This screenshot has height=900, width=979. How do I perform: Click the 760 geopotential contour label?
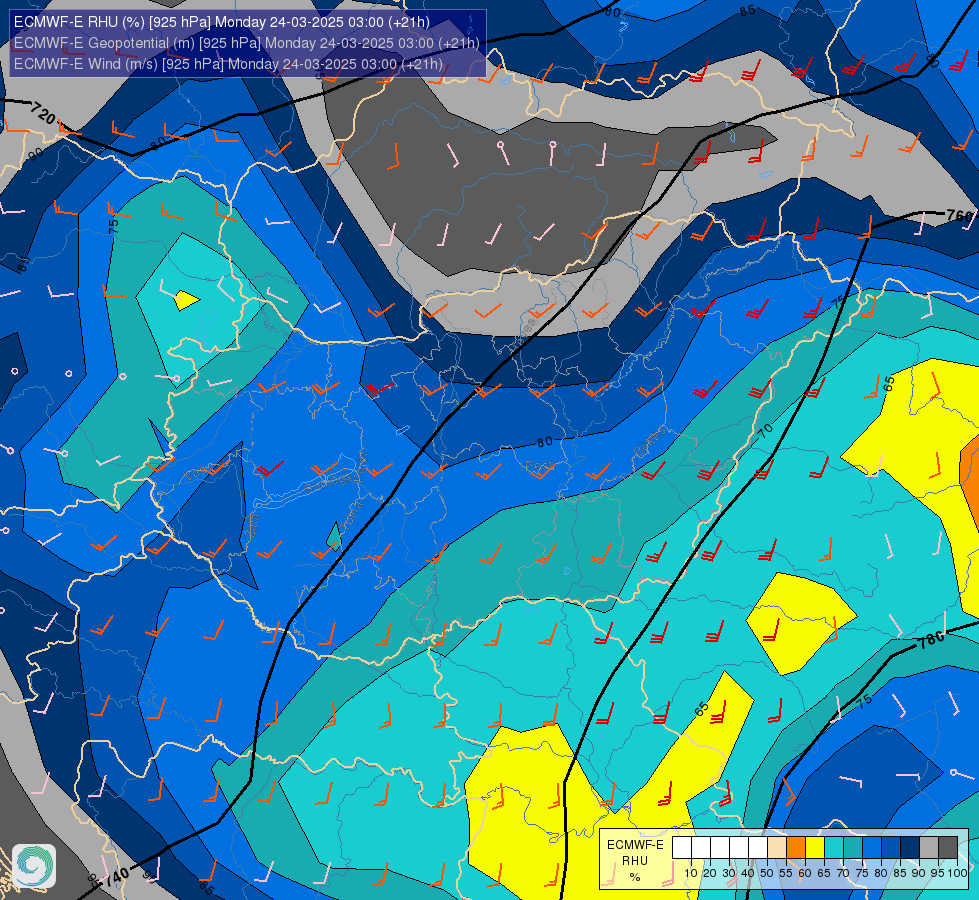point(960,215)
